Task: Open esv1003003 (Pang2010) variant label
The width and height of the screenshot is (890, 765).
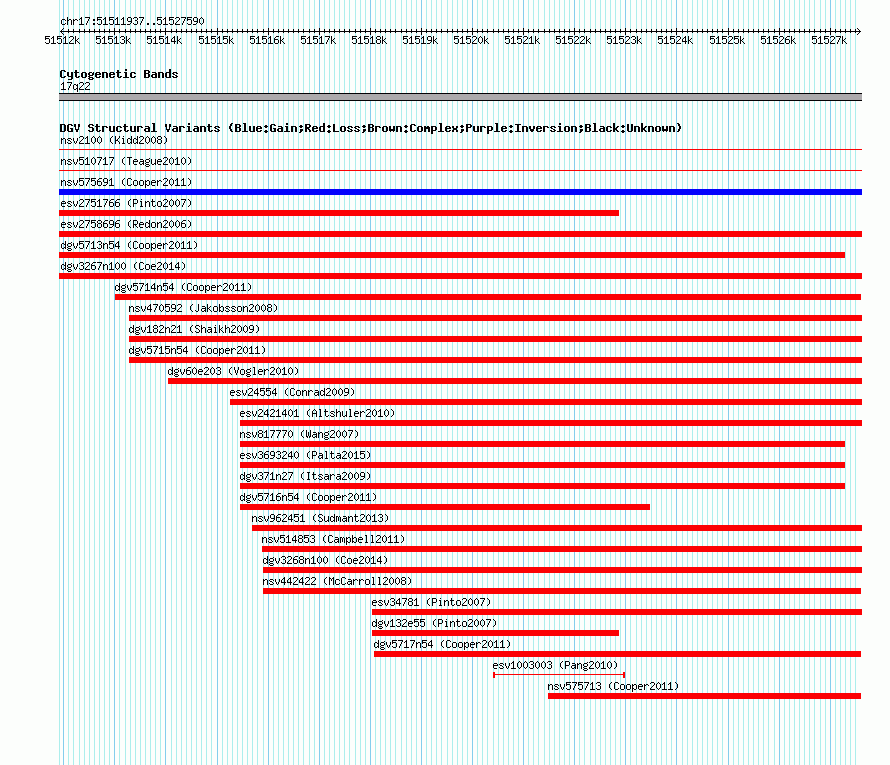Action: coord(555,665)
